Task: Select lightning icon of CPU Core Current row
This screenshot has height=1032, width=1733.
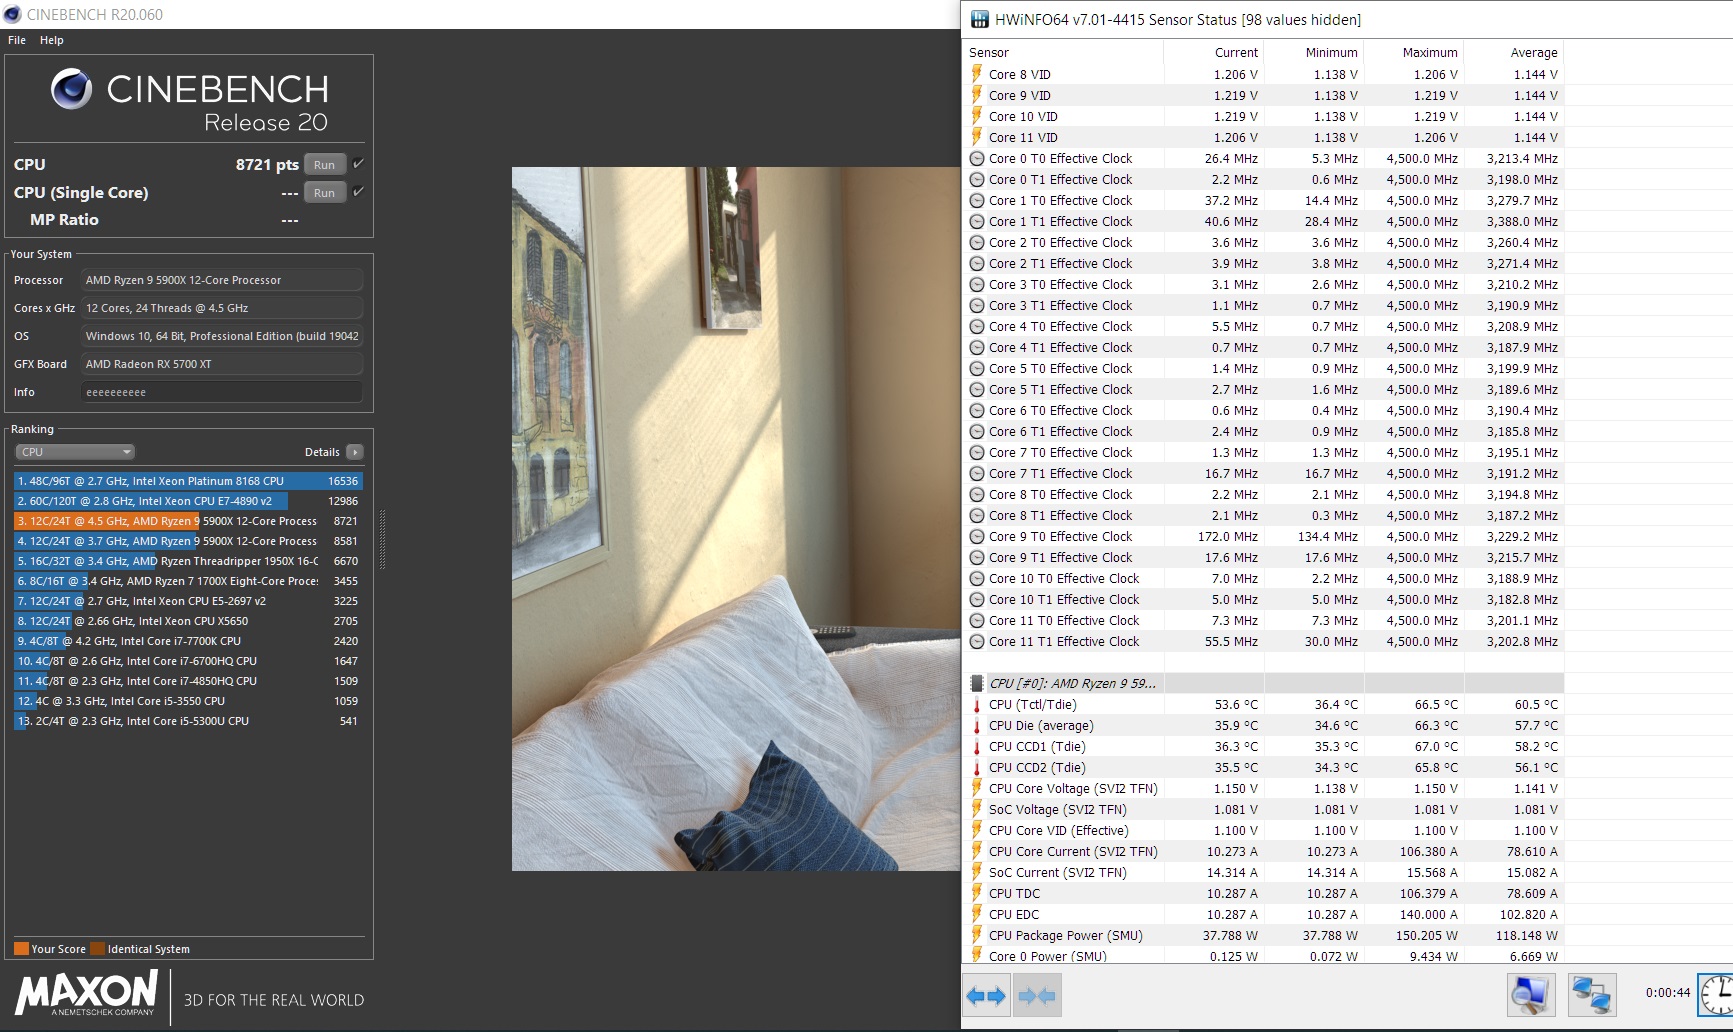Action: point(977,851)
